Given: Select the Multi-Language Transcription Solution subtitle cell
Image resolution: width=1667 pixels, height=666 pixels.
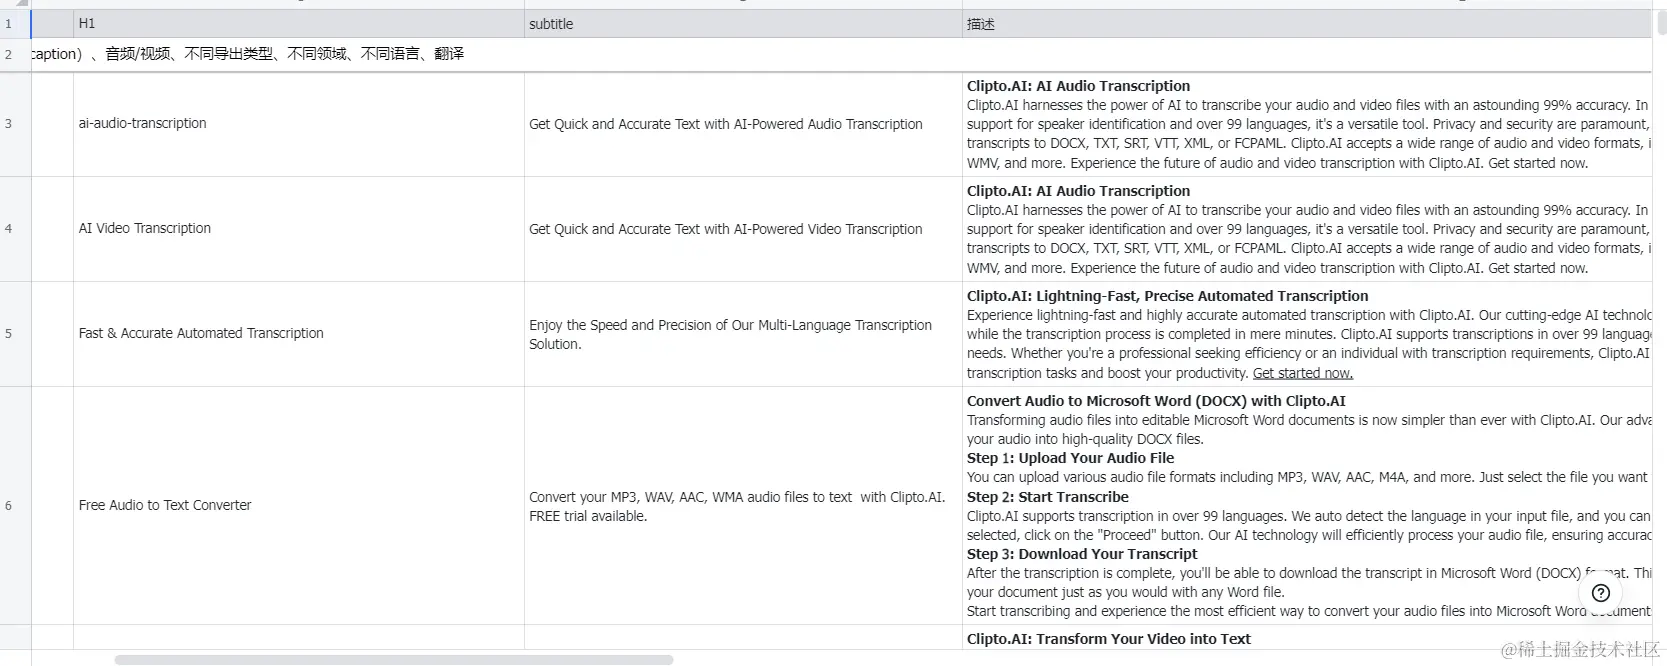Looking at the screenshot, I should tap(743, 334).
